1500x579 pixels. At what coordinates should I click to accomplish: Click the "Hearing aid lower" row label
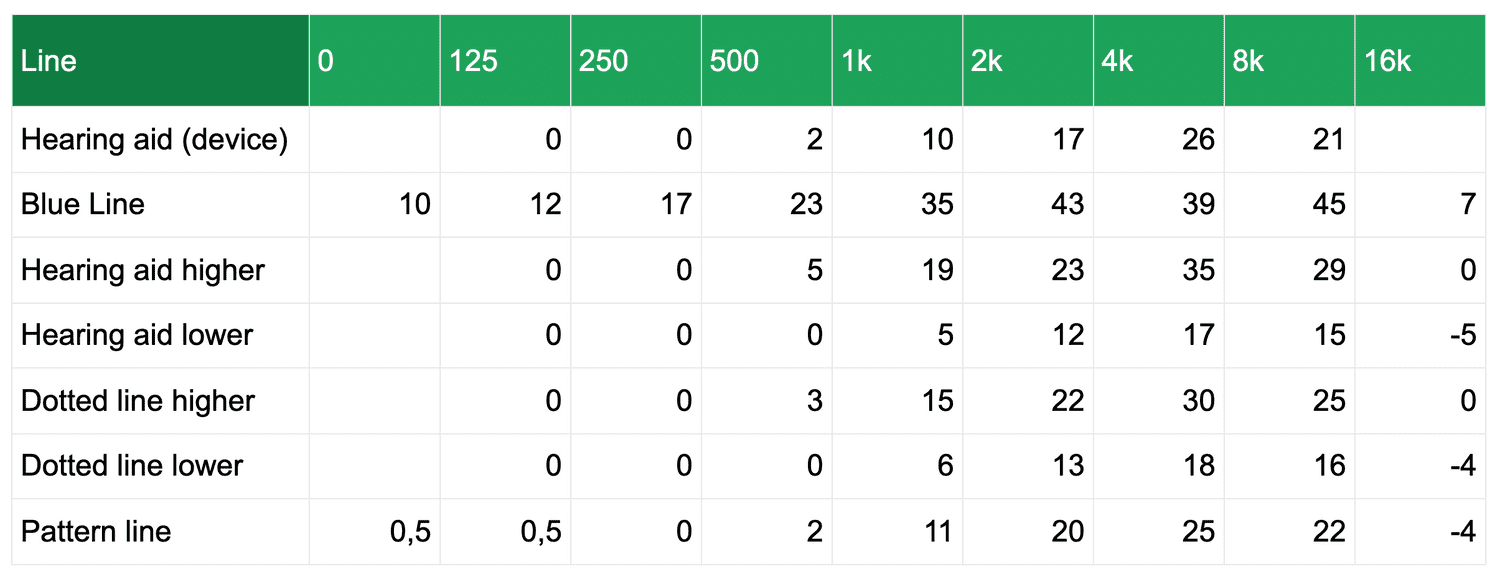coord(137,335)
